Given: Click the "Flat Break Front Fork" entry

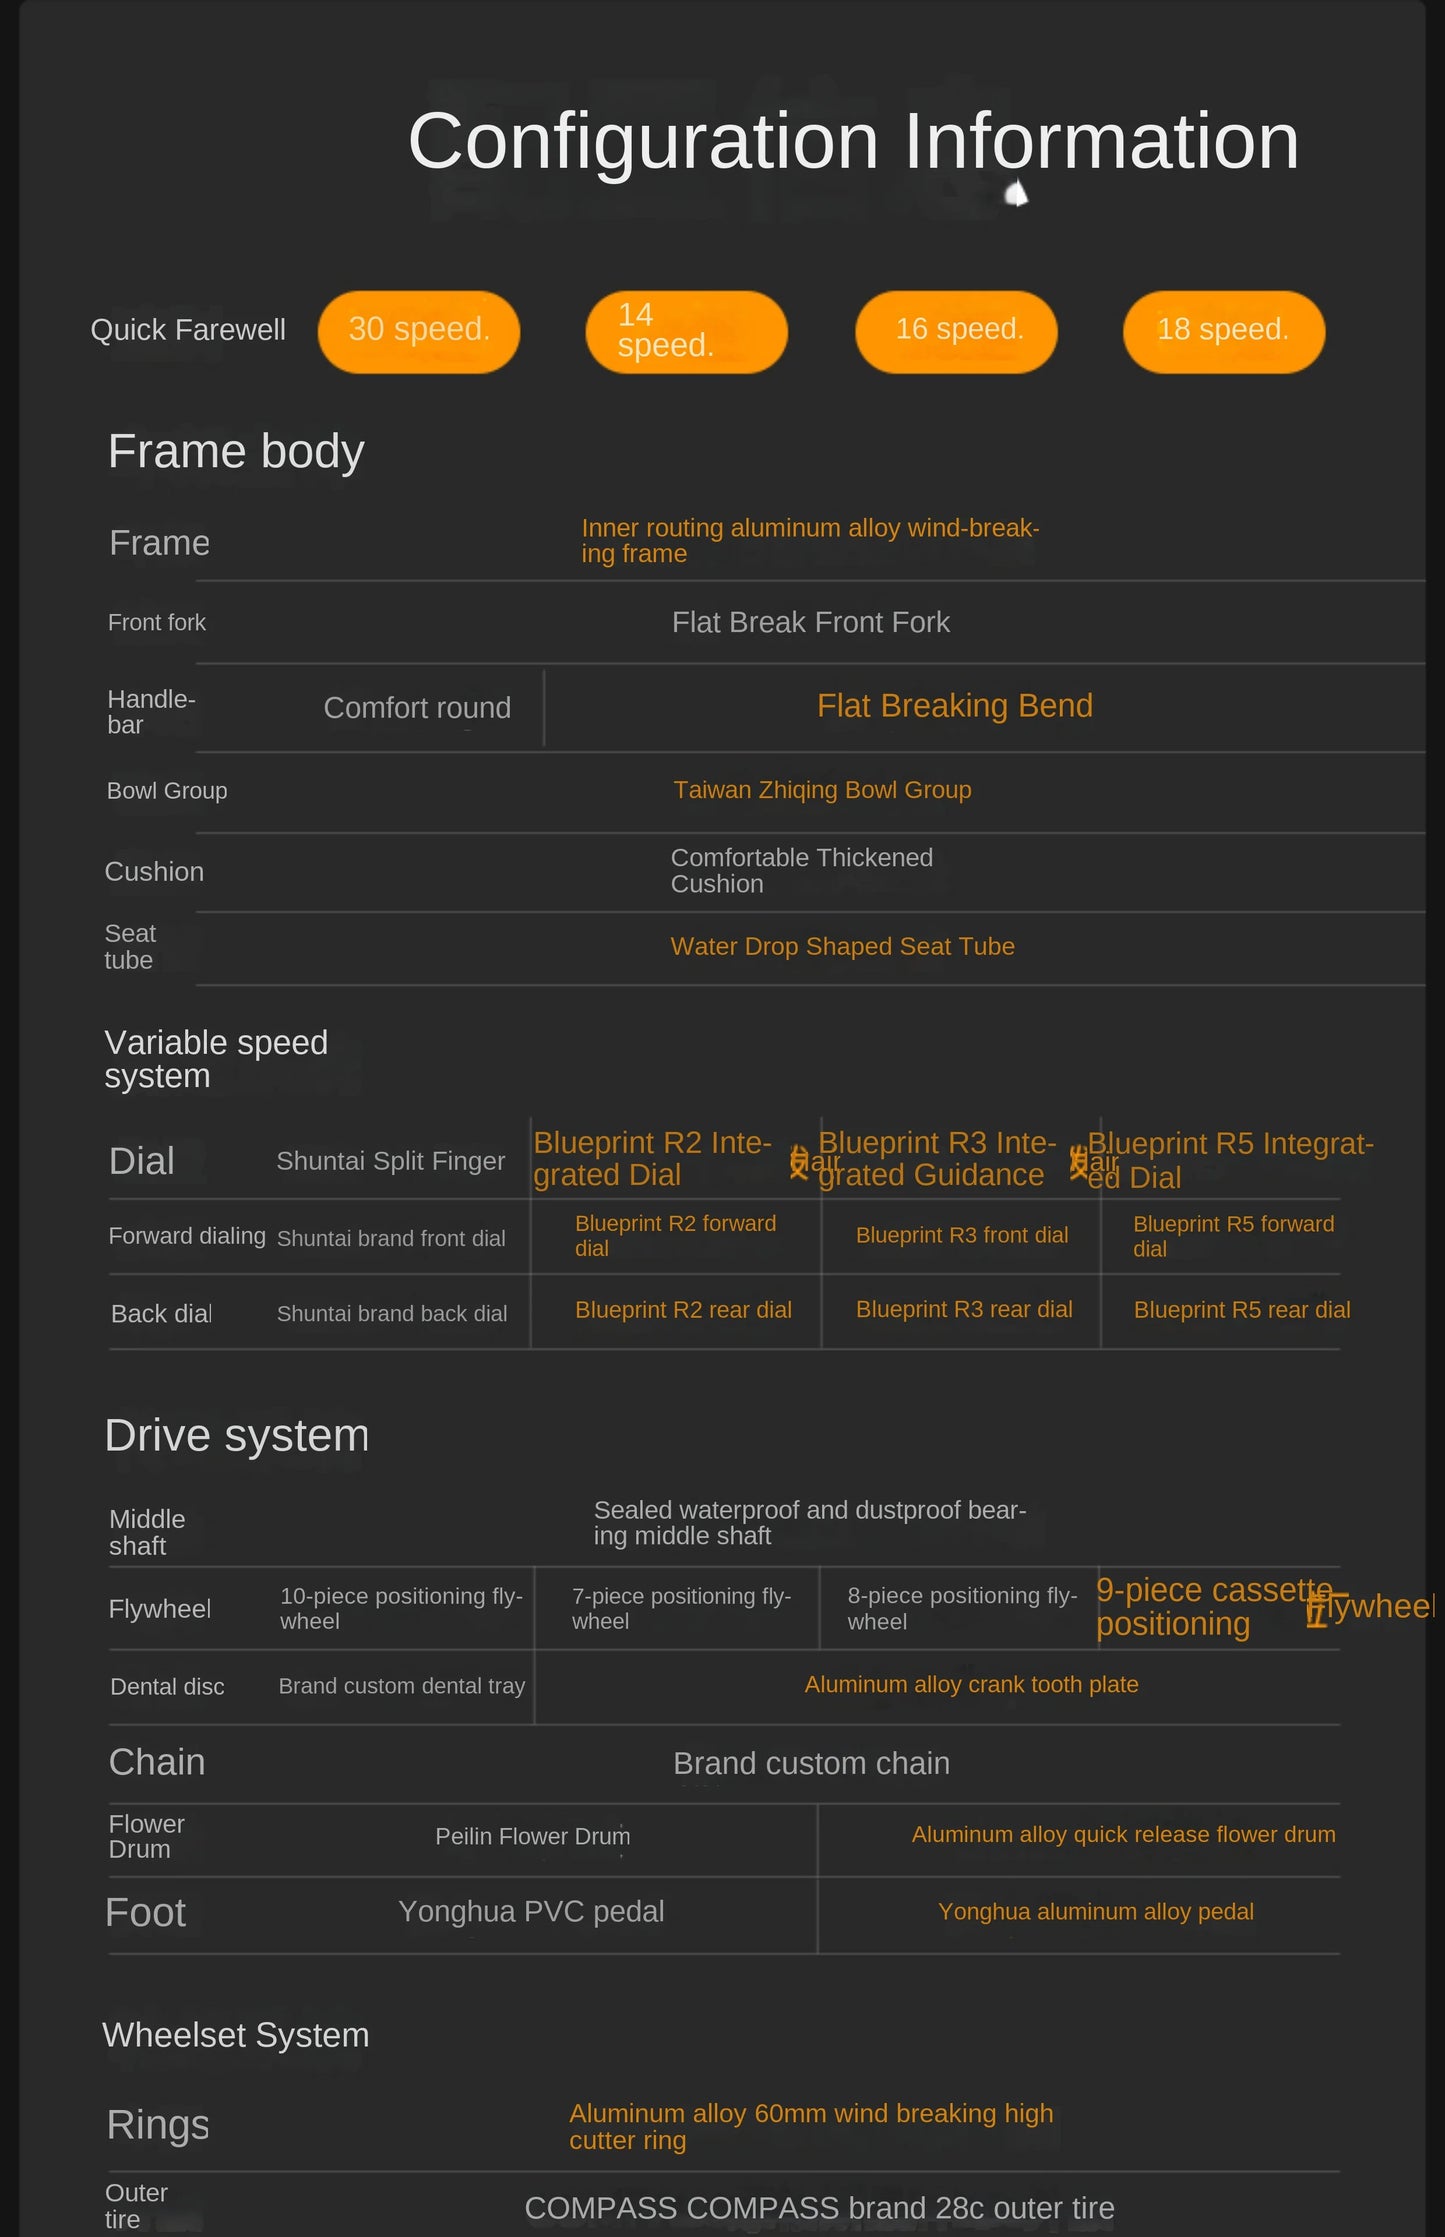Looking at the screenshot, I should click(810, 622).
